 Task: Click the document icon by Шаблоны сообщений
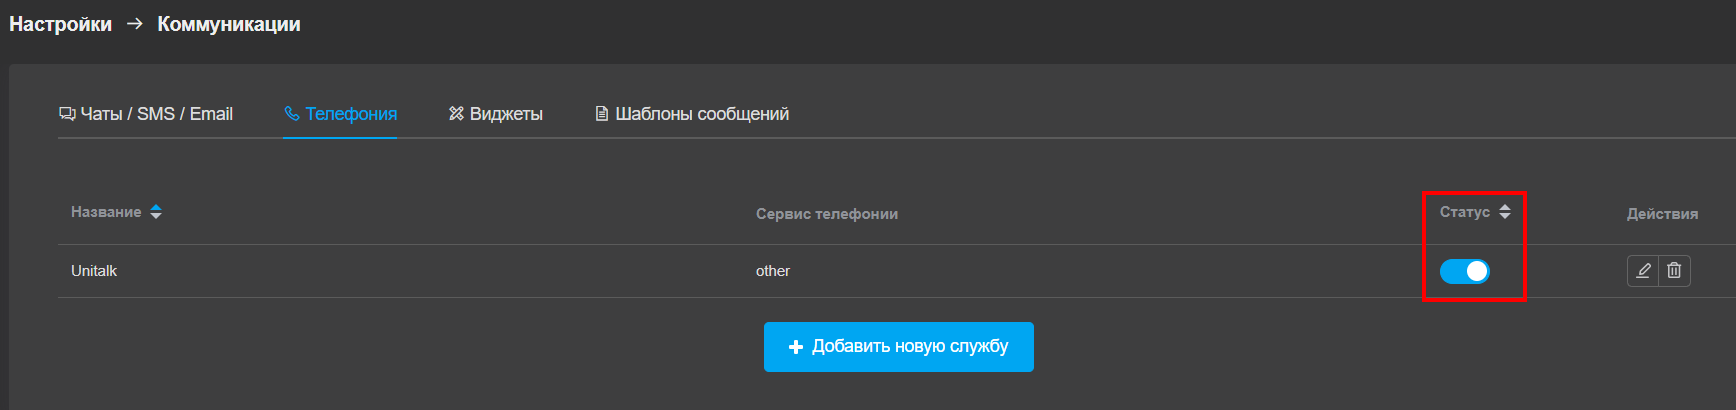pos(601,114)
